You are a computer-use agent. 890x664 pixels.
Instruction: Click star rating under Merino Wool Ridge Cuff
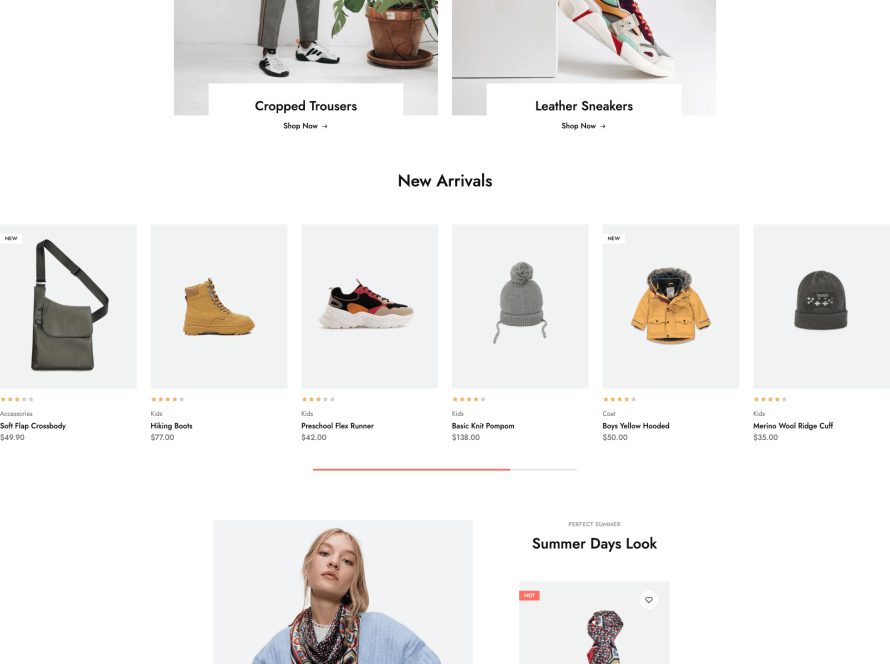(770, 400)
